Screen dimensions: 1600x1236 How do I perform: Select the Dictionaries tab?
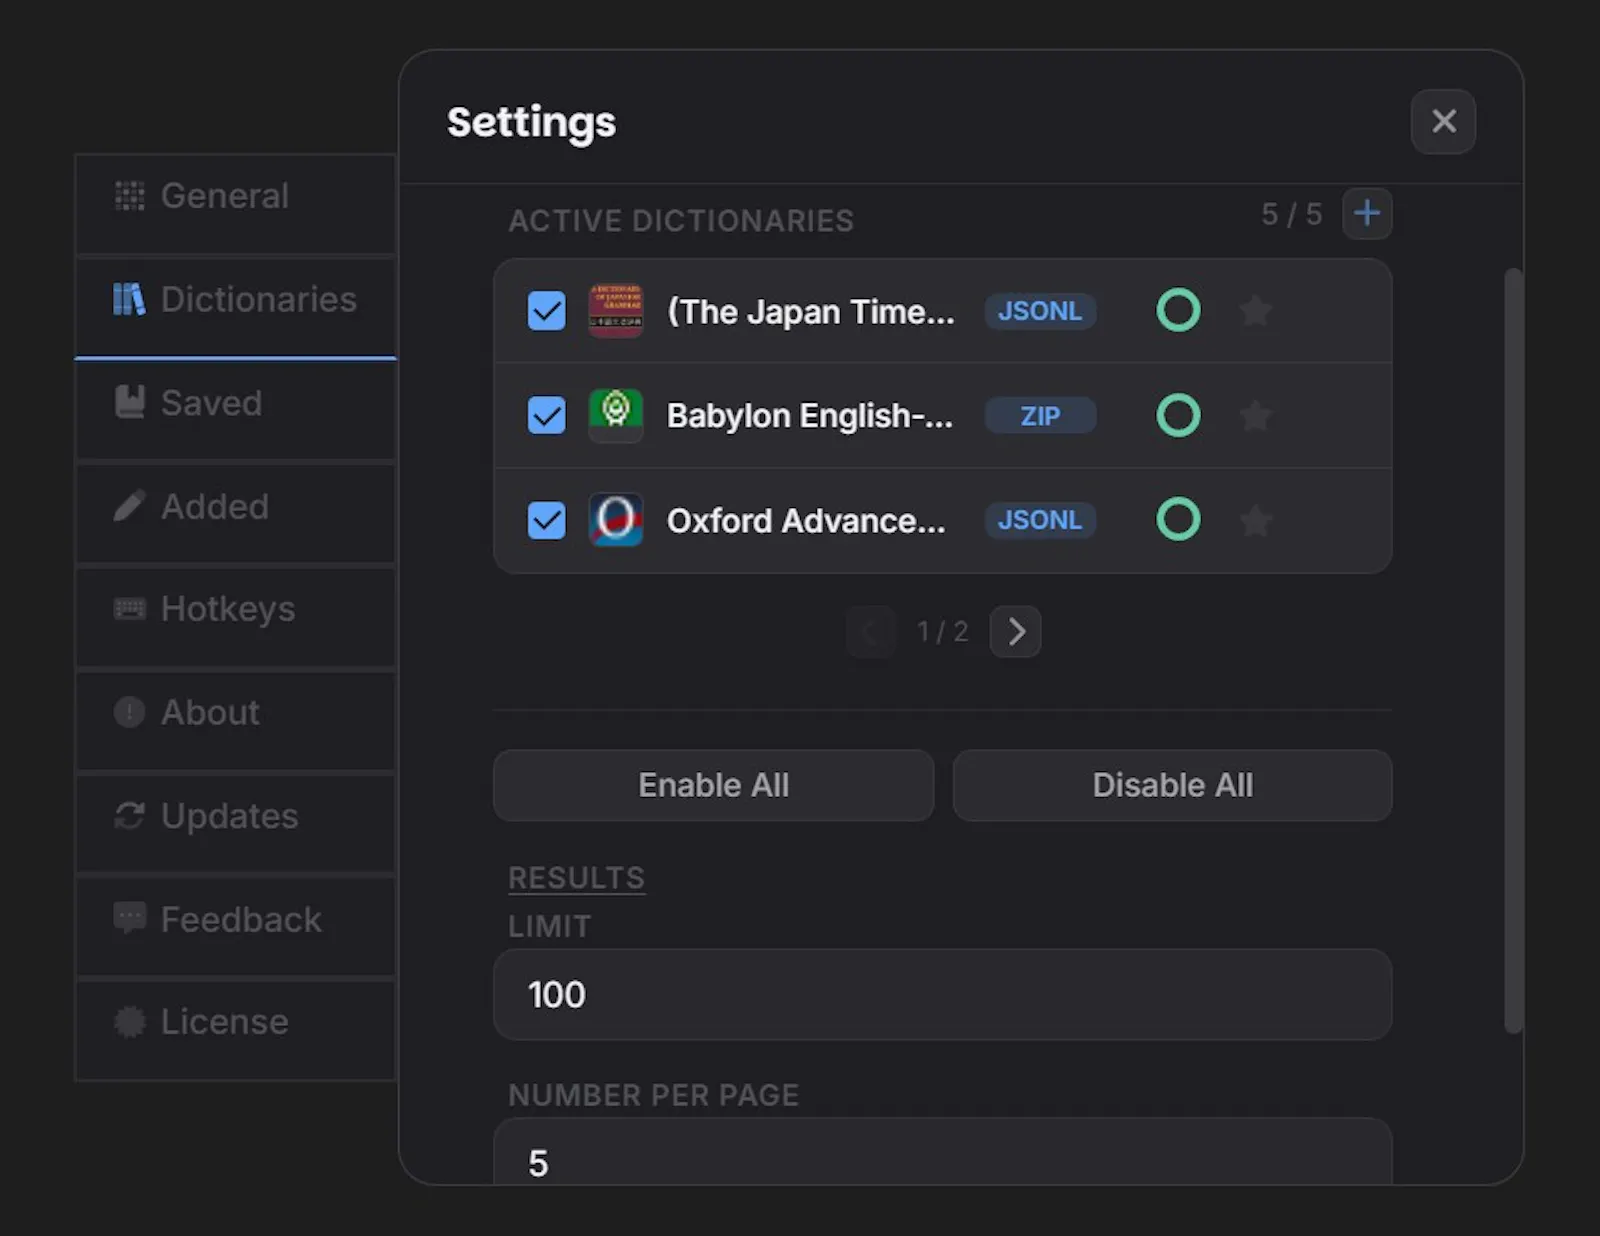(x=236, y=307)
